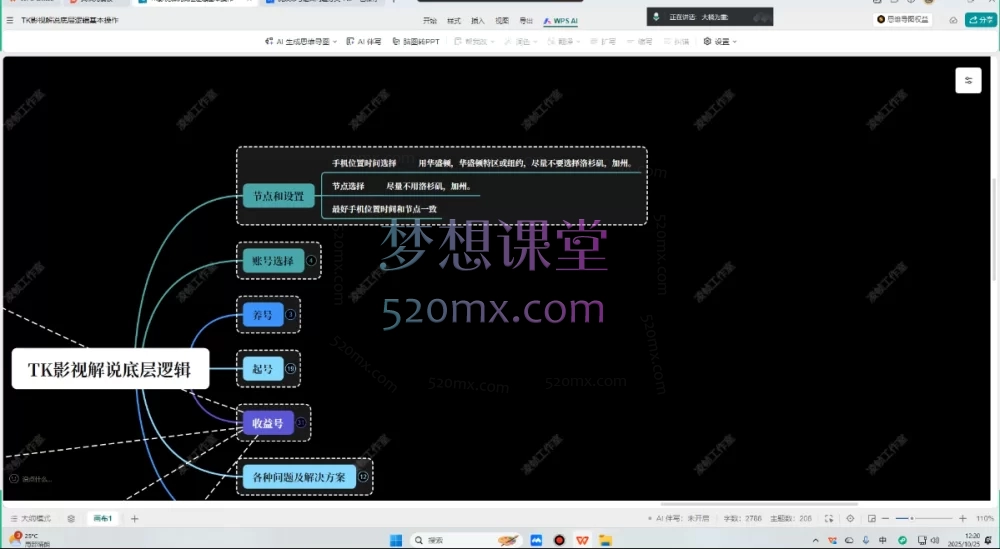Select the 画布1 canvas tab
This screenshot has height=549, width=1000.
pos(103,518)
